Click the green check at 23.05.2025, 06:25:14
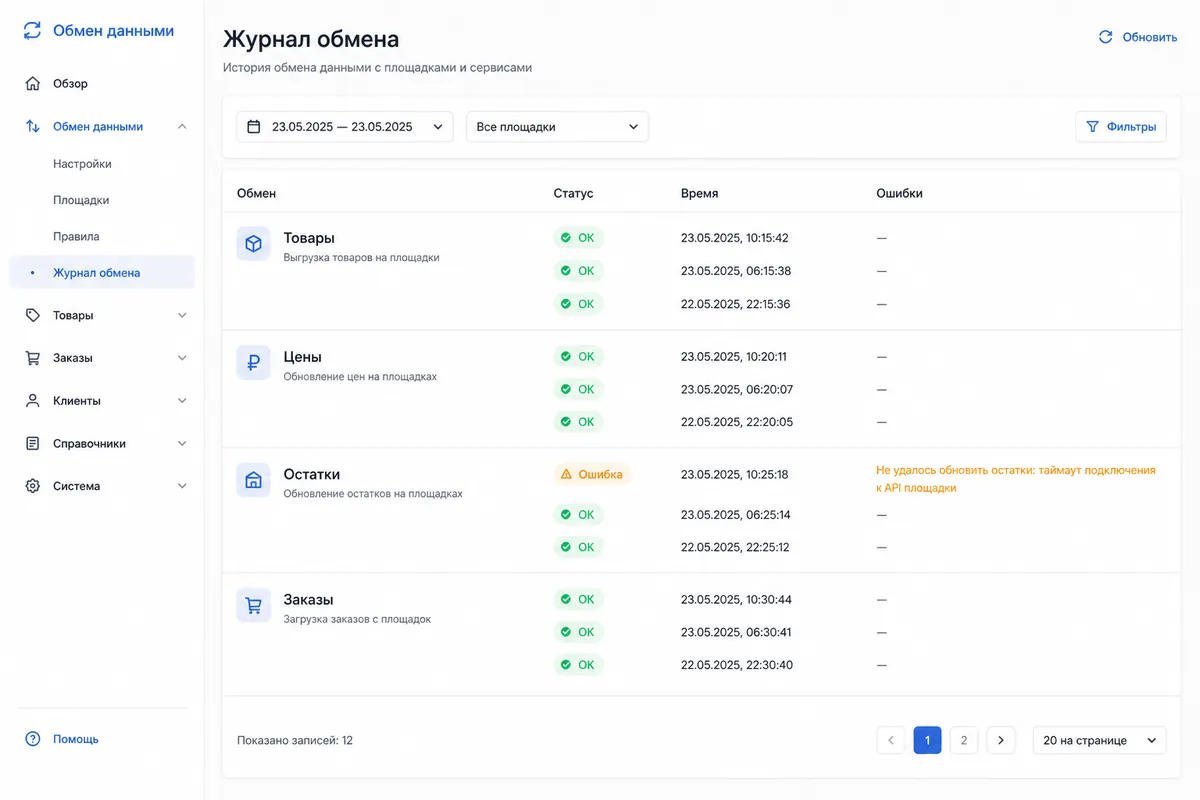The height and width of the screenshot is (800, 1200). coord(566,515)
